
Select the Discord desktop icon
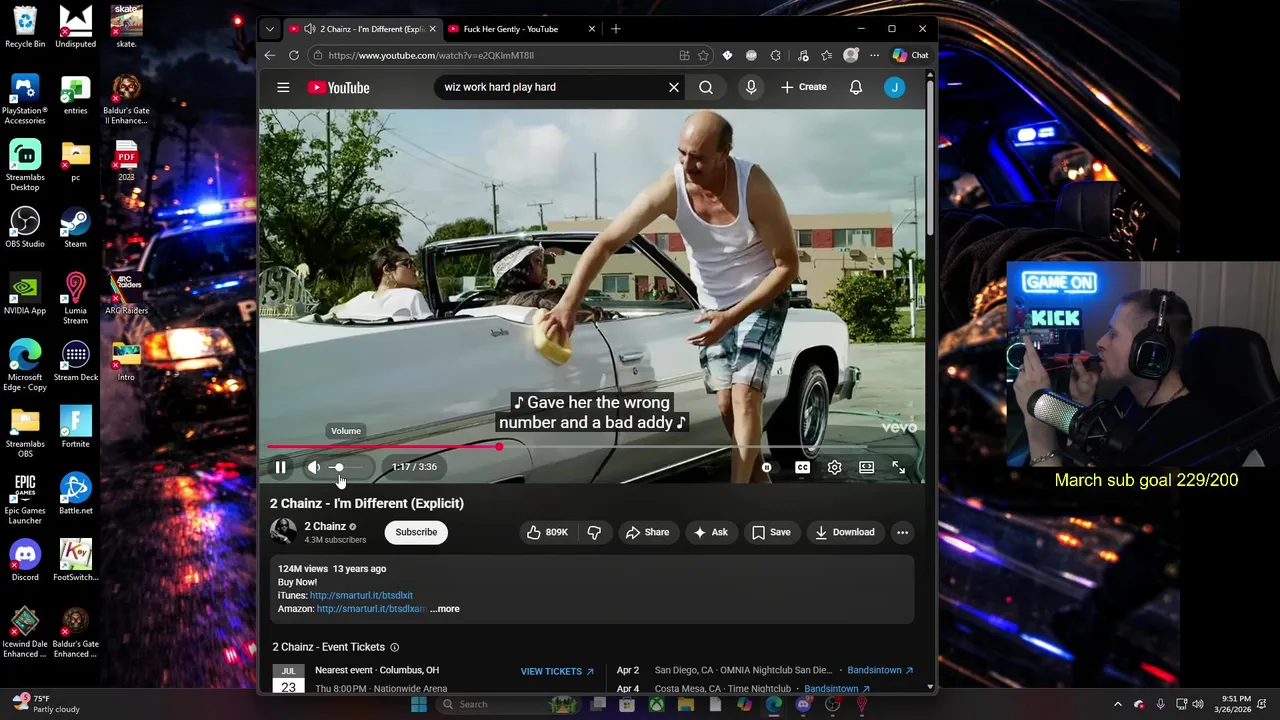[x=25, y=560]
